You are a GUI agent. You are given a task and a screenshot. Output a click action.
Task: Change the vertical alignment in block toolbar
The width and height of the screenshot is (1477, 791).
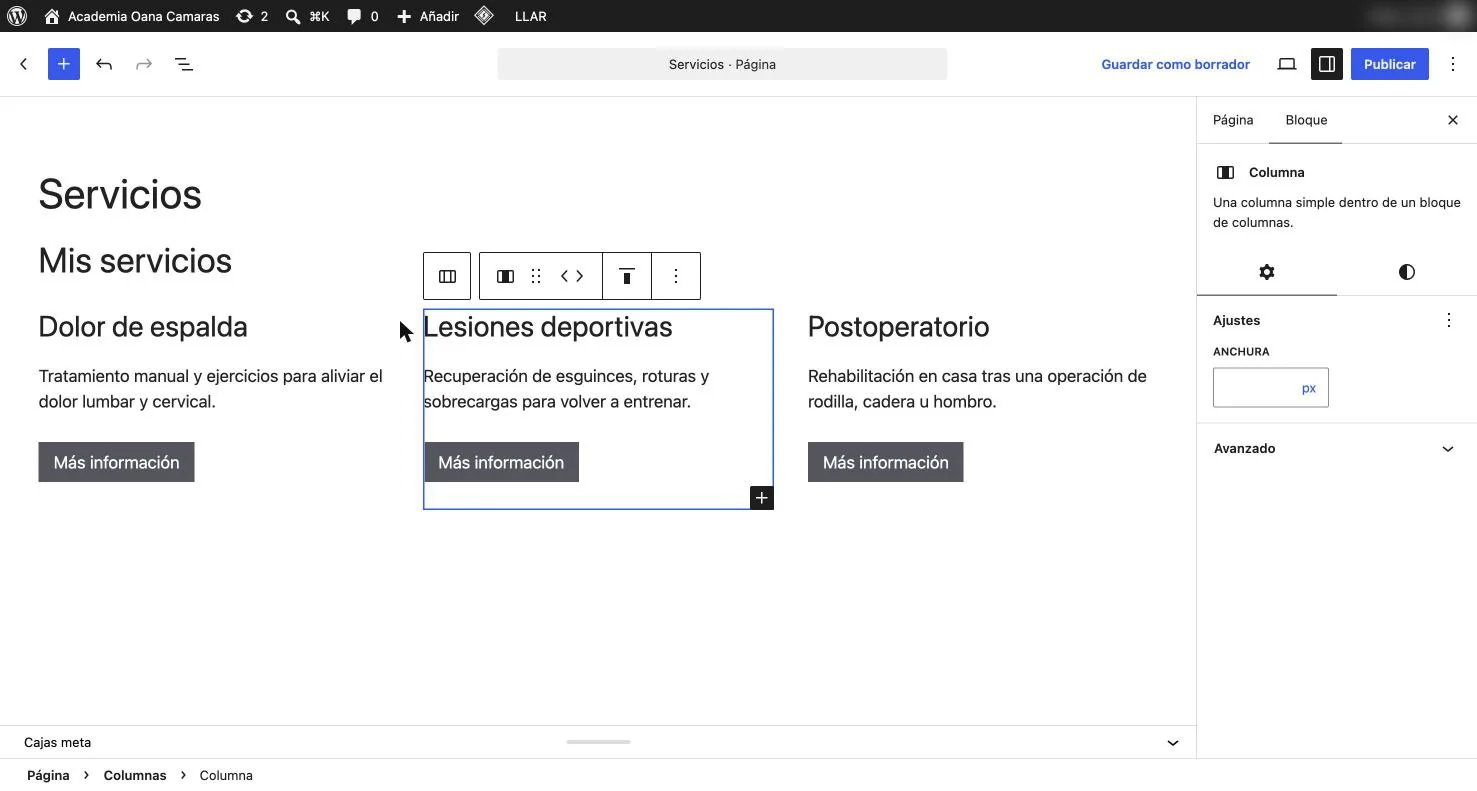coord(627,276)
